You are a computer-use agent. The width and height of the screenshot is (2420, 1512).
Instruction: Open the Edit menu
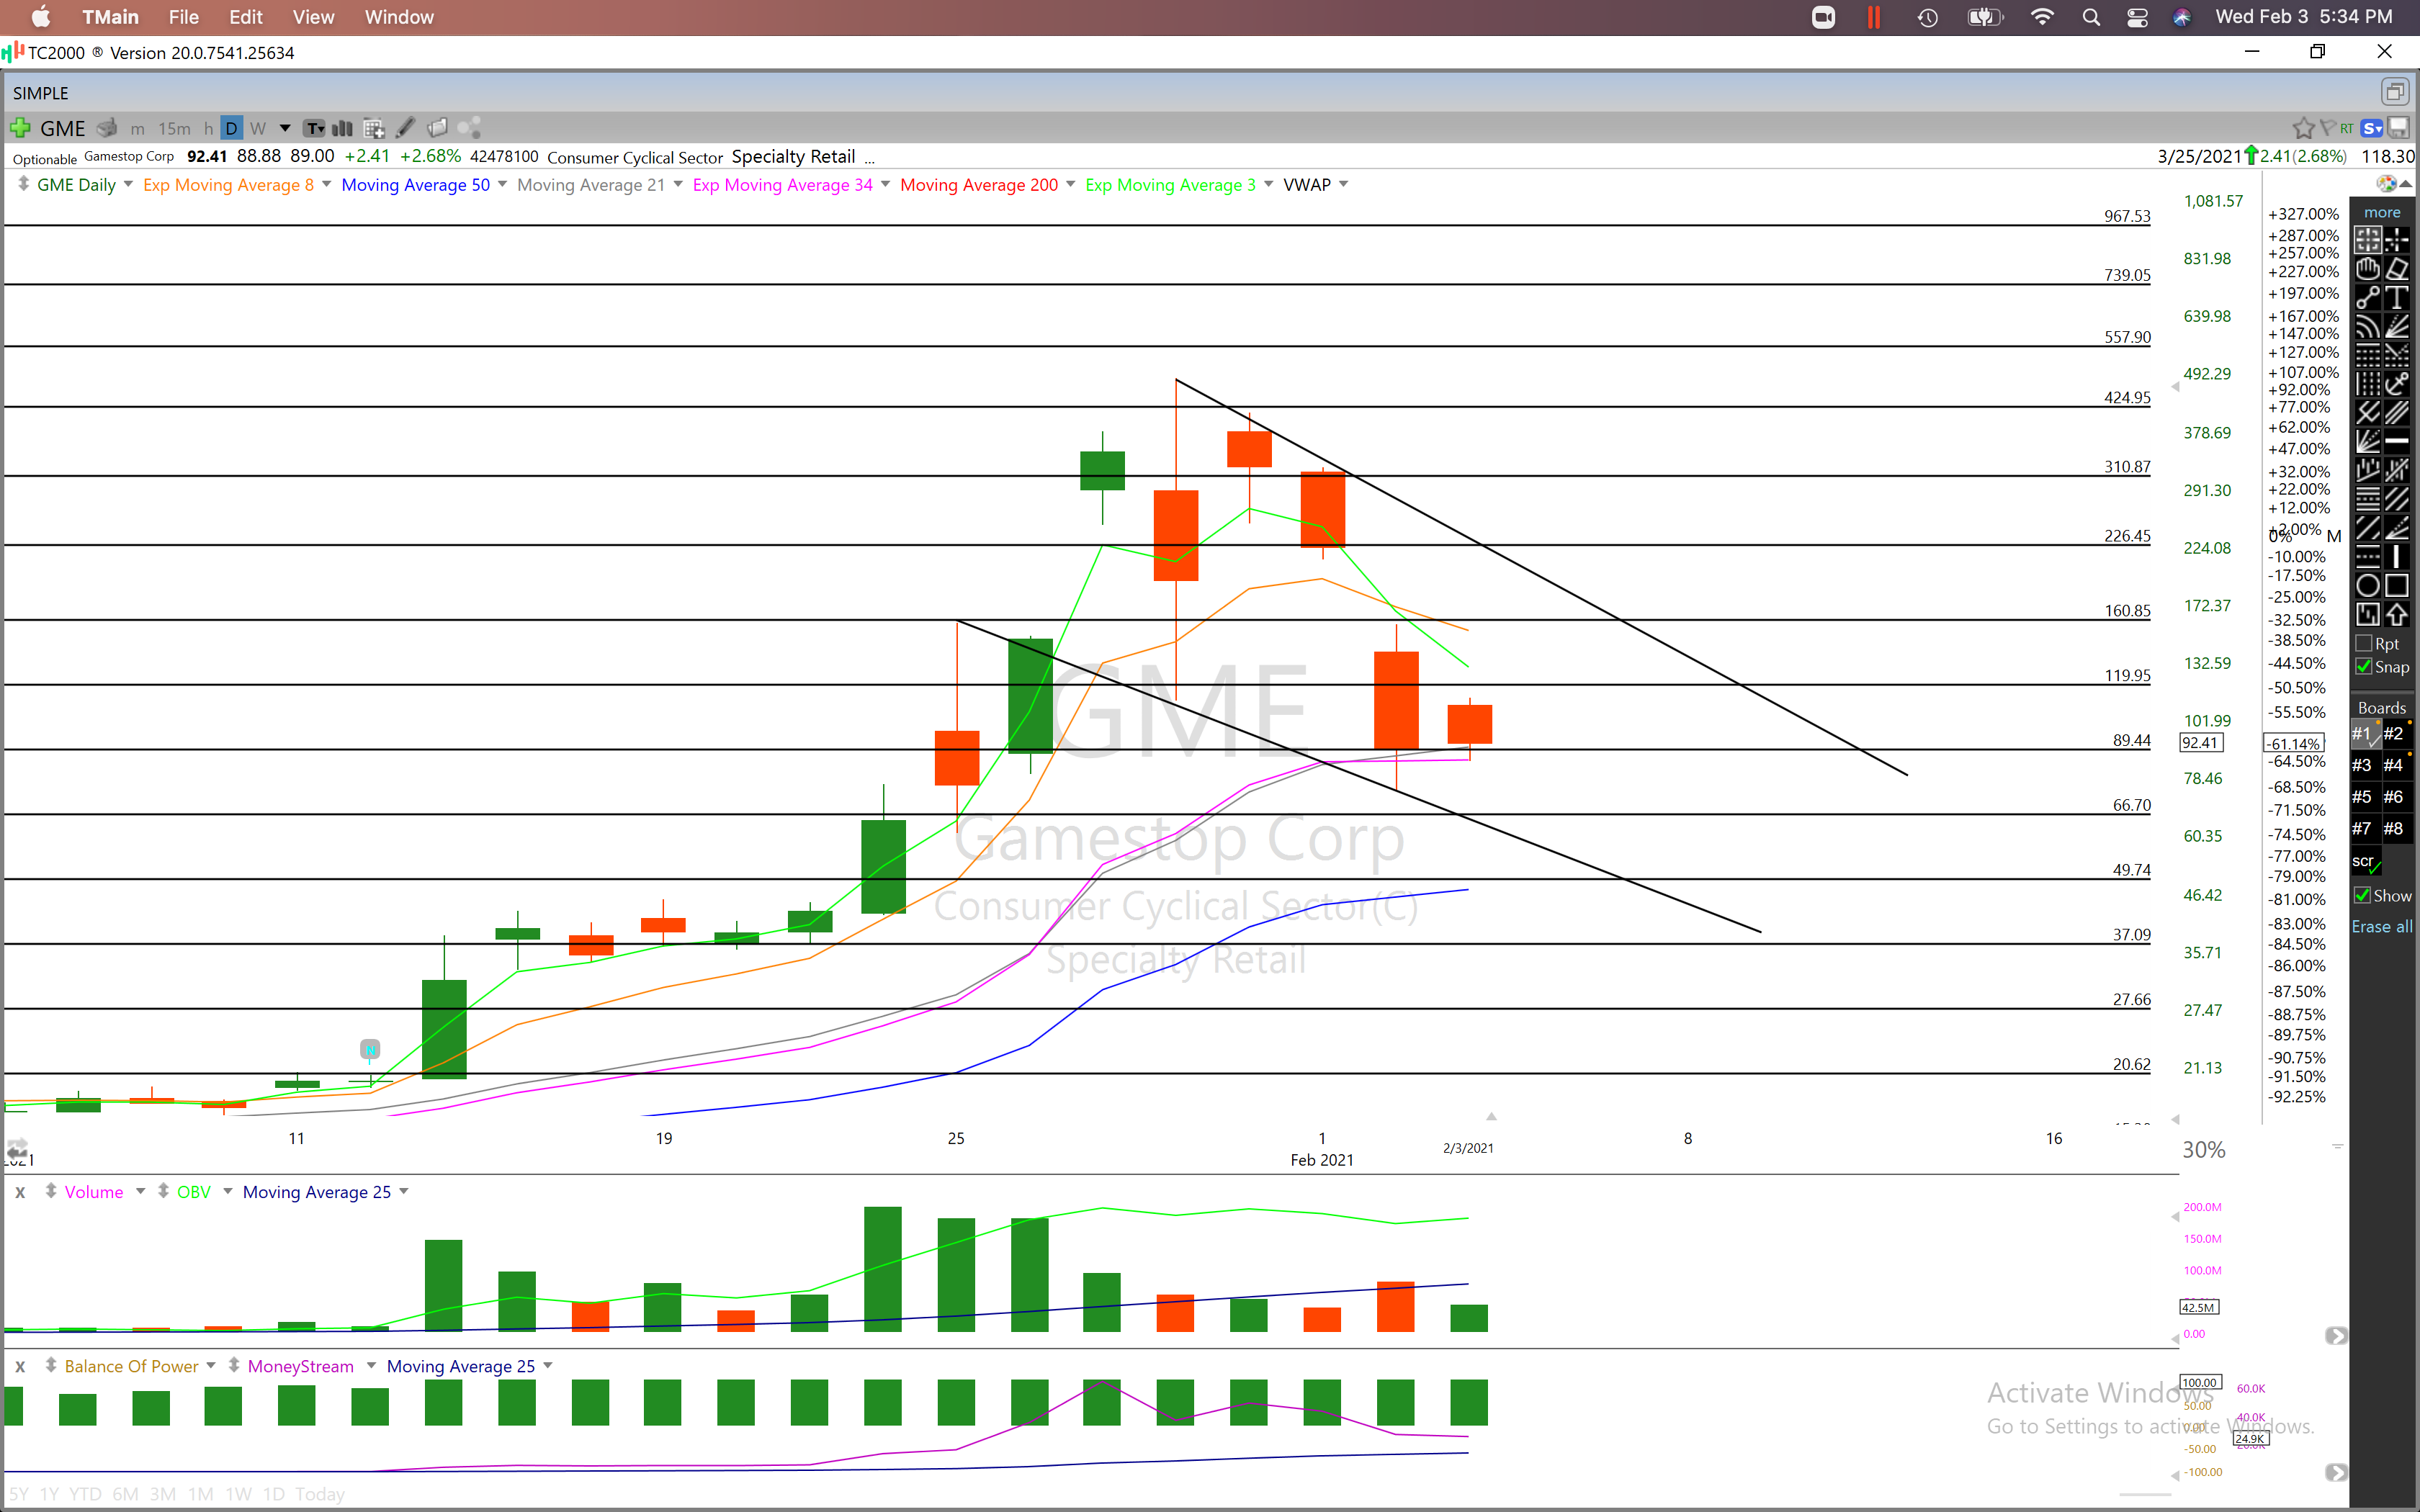(x=245, y=17)
